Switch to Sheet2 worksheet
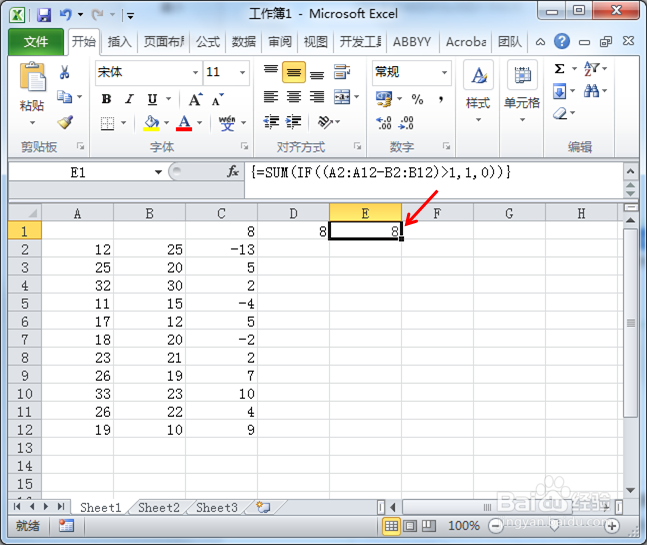 159,507
